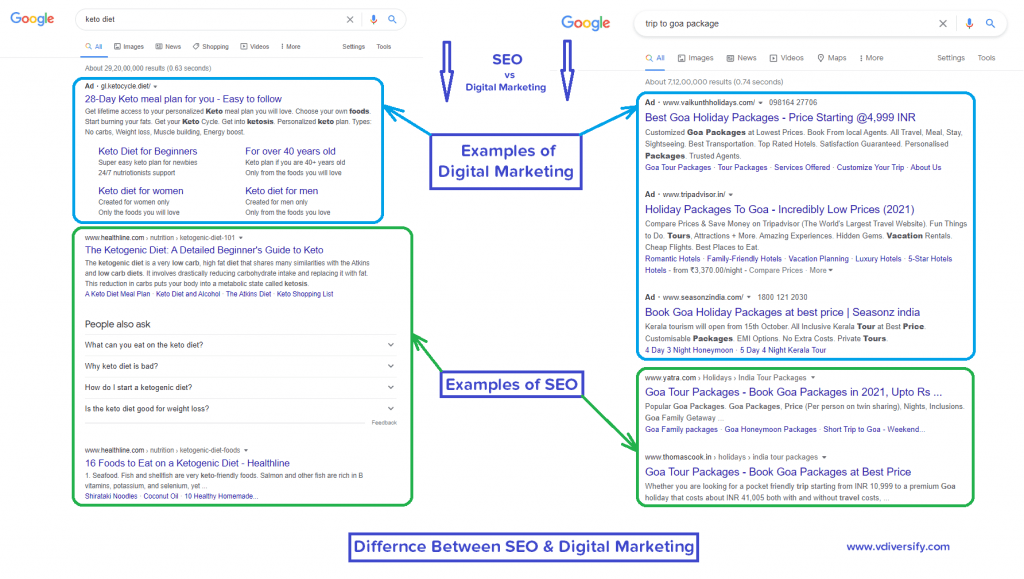Open About Us sitelink
Image resolution: width=1024 pixels, height=579 pixels.
(x=925, y=168)
